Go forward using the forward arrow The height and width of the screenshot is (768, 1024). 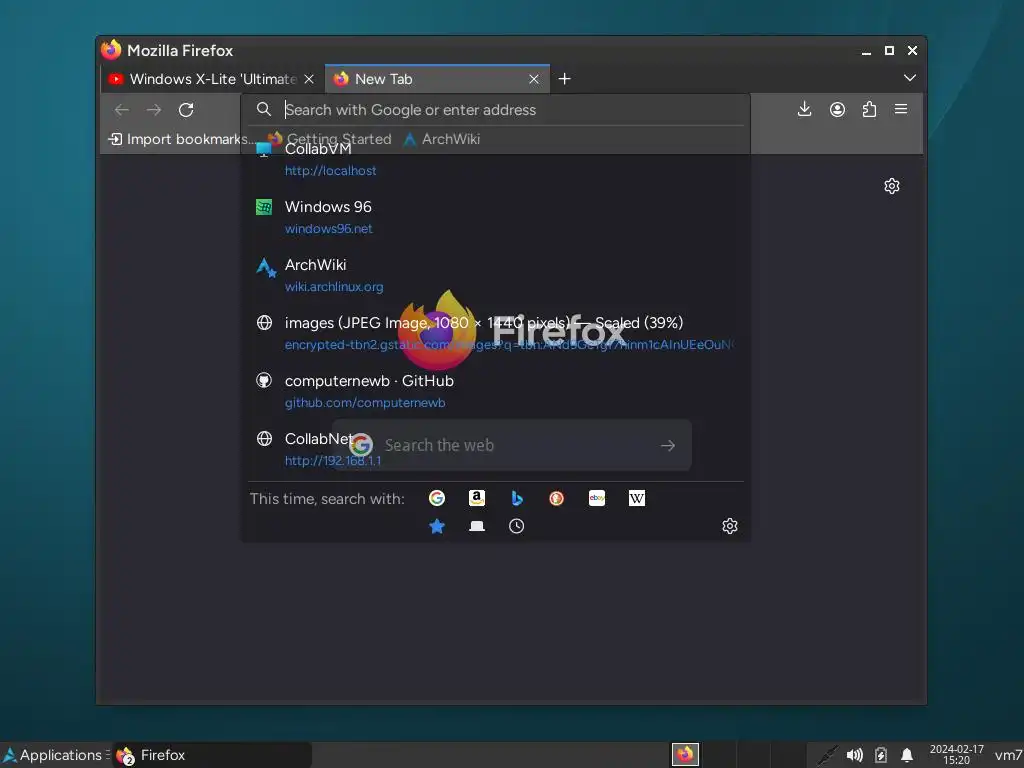154,110
